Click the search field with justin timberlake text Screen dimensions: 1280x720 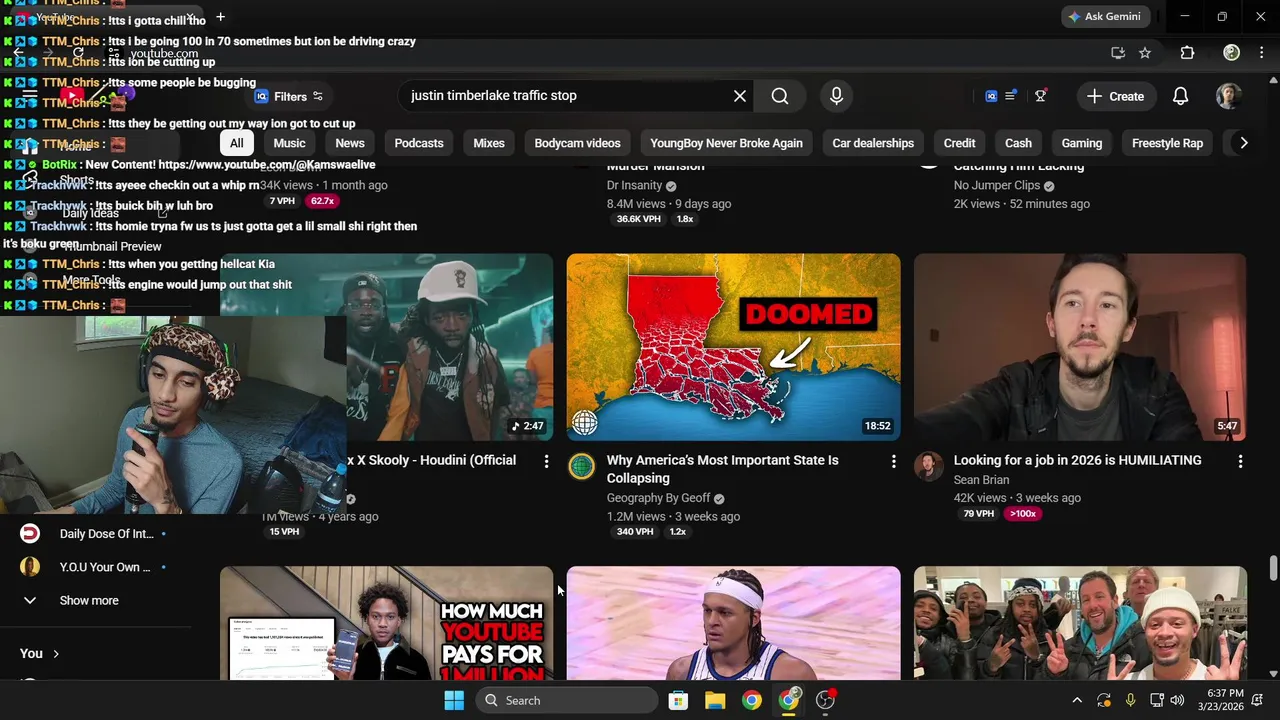tap(565, 96)
